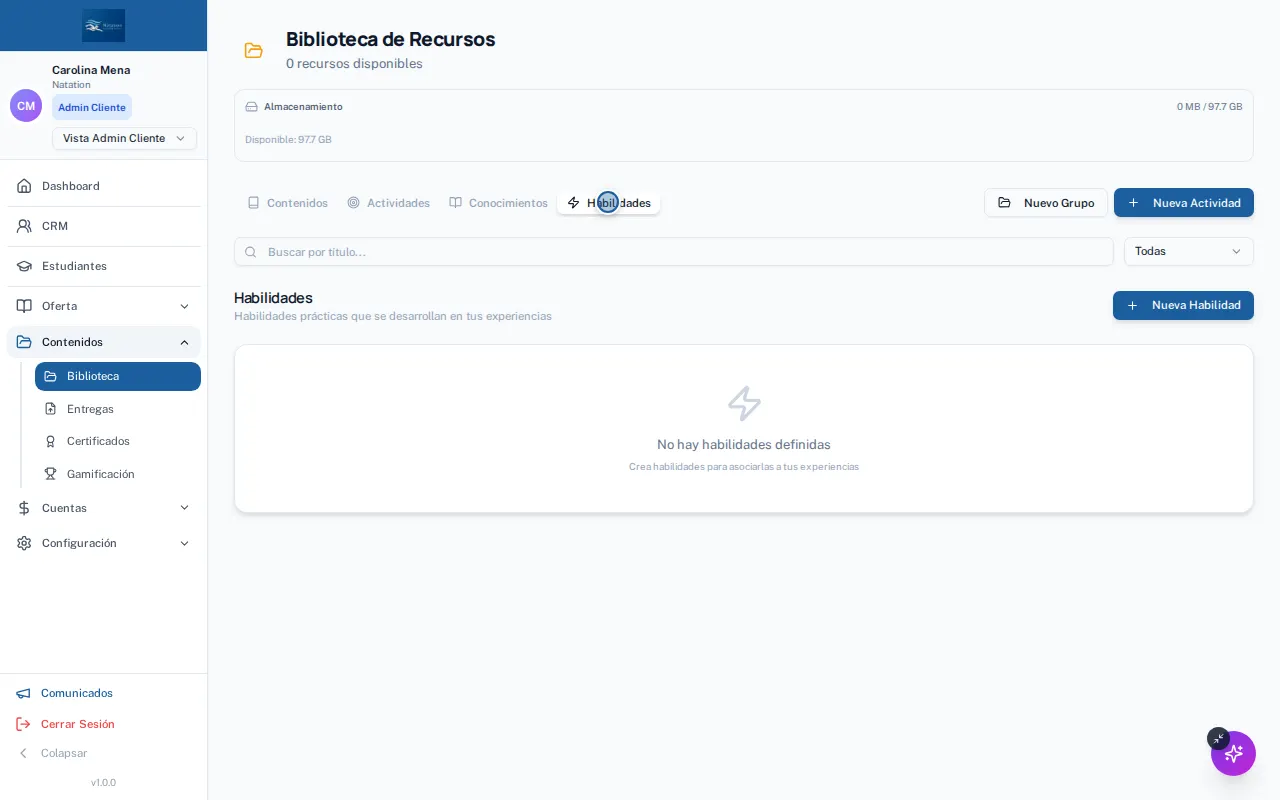
Task: Open Biblioteca in the sidebar
Action: pos(118,376)
